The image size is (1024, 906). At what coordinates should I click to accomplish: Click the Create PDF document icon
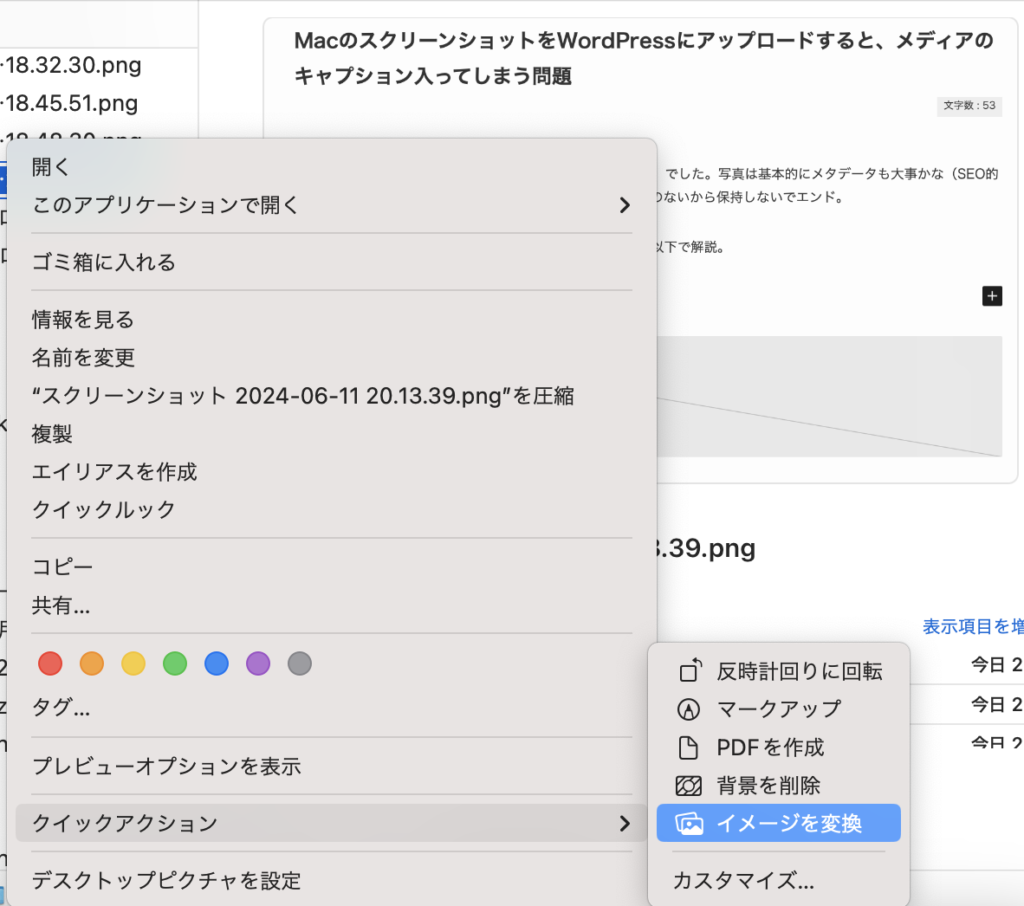(x=690, y=747)
